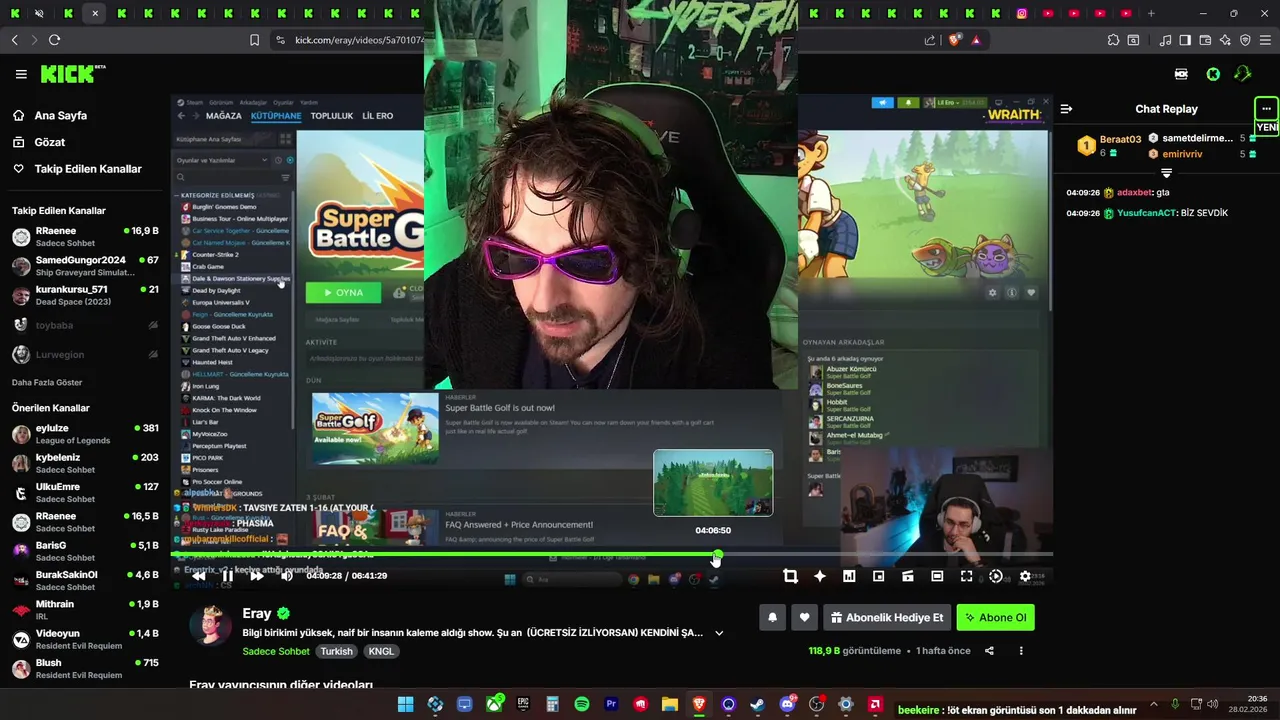Select the Turkish language tag
Image resolution: width=1280 pixels, height=720 pixels.
pyautogui.click(x=337, y=651)
